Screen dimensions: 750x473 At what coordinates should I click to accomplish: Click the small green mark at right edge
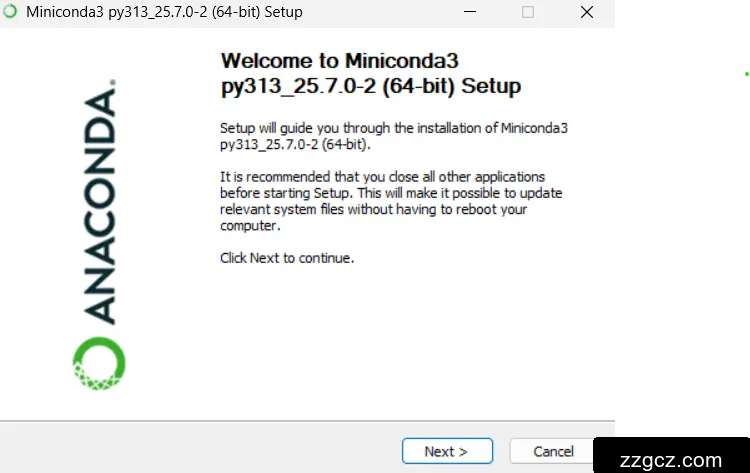point(746,76)
